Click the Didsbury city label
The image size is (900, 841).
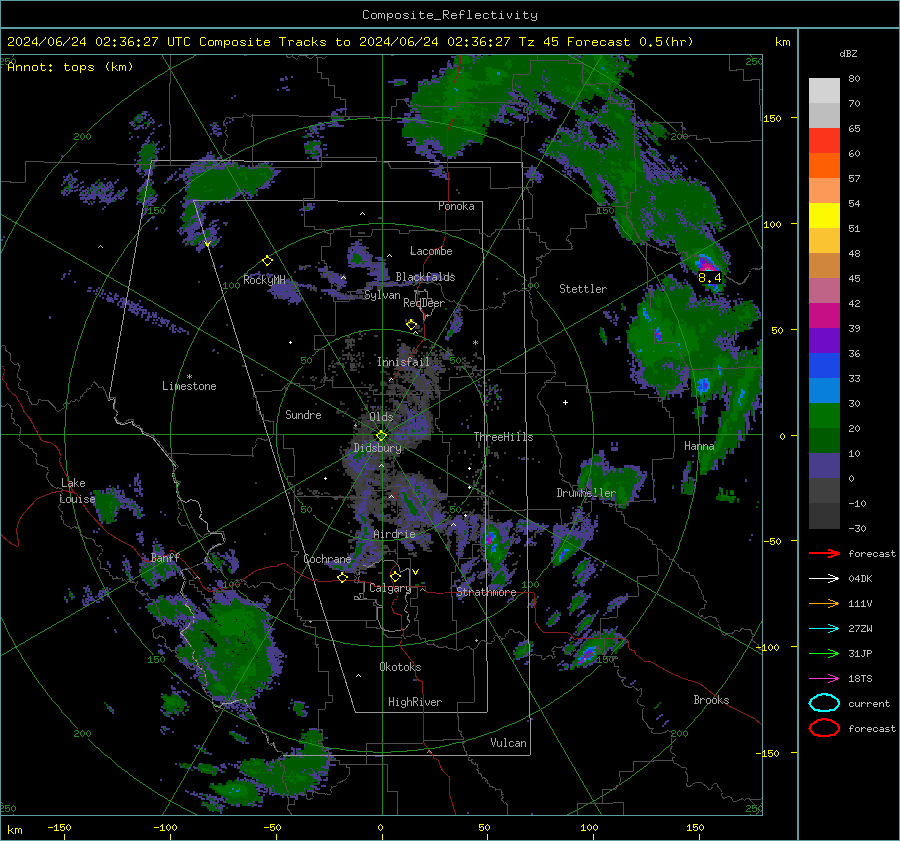point(378,448)
